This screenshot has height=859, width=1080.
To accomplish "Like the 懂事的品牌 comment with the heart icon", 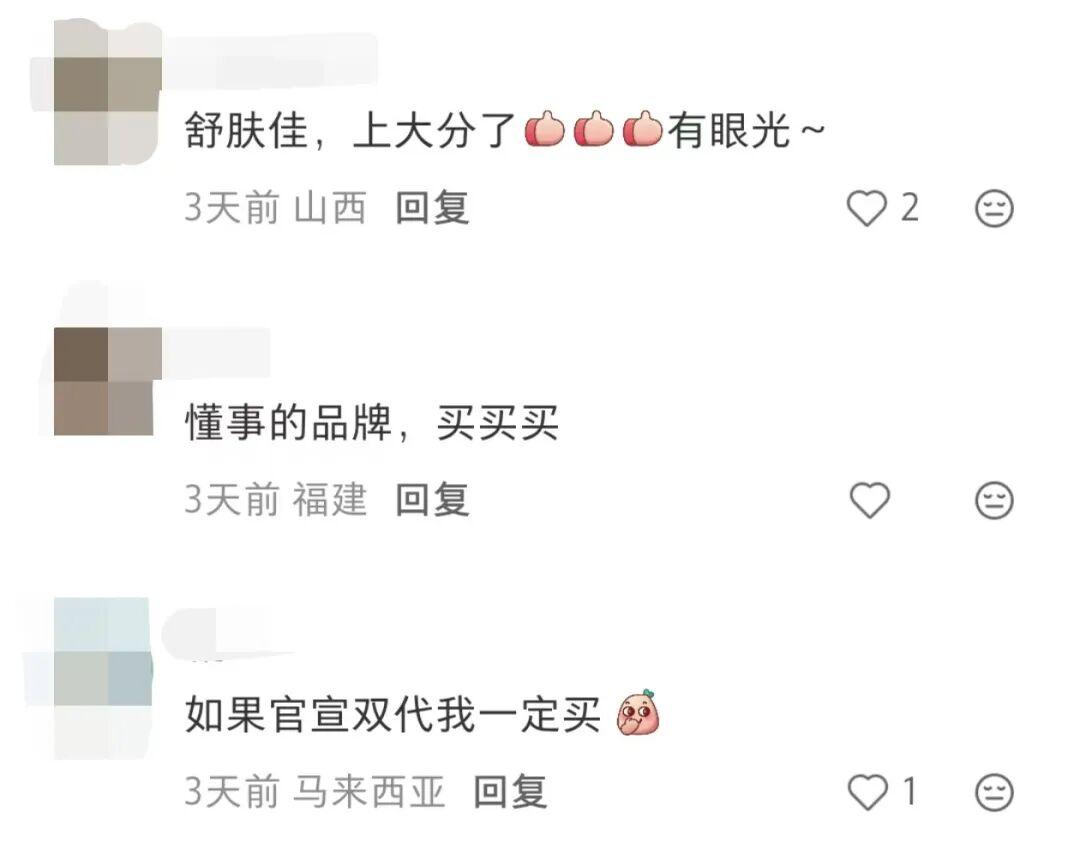I will (870, 499).
